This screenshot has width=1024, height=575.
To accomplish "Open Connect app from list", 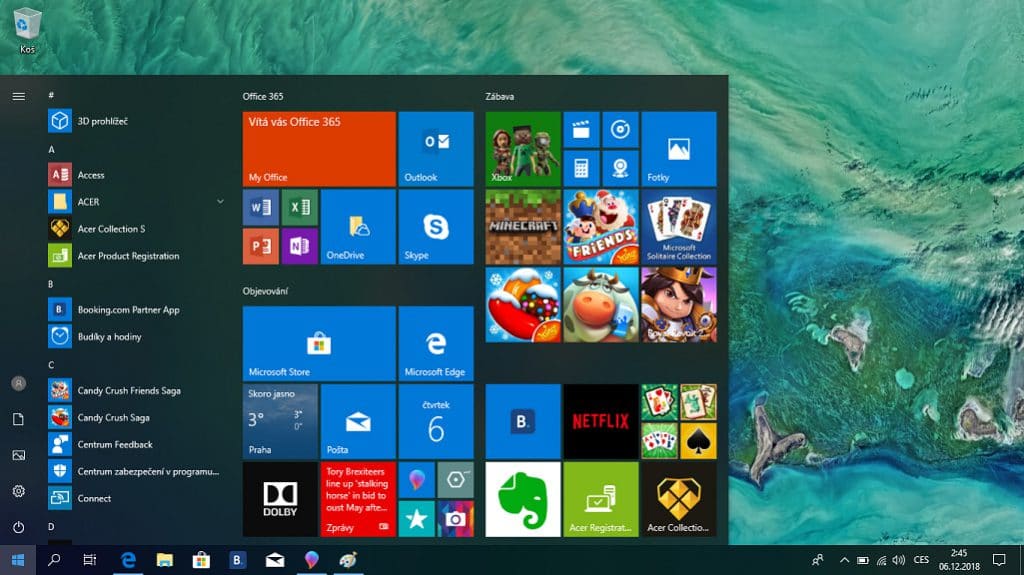I will (x=136, y=498).
